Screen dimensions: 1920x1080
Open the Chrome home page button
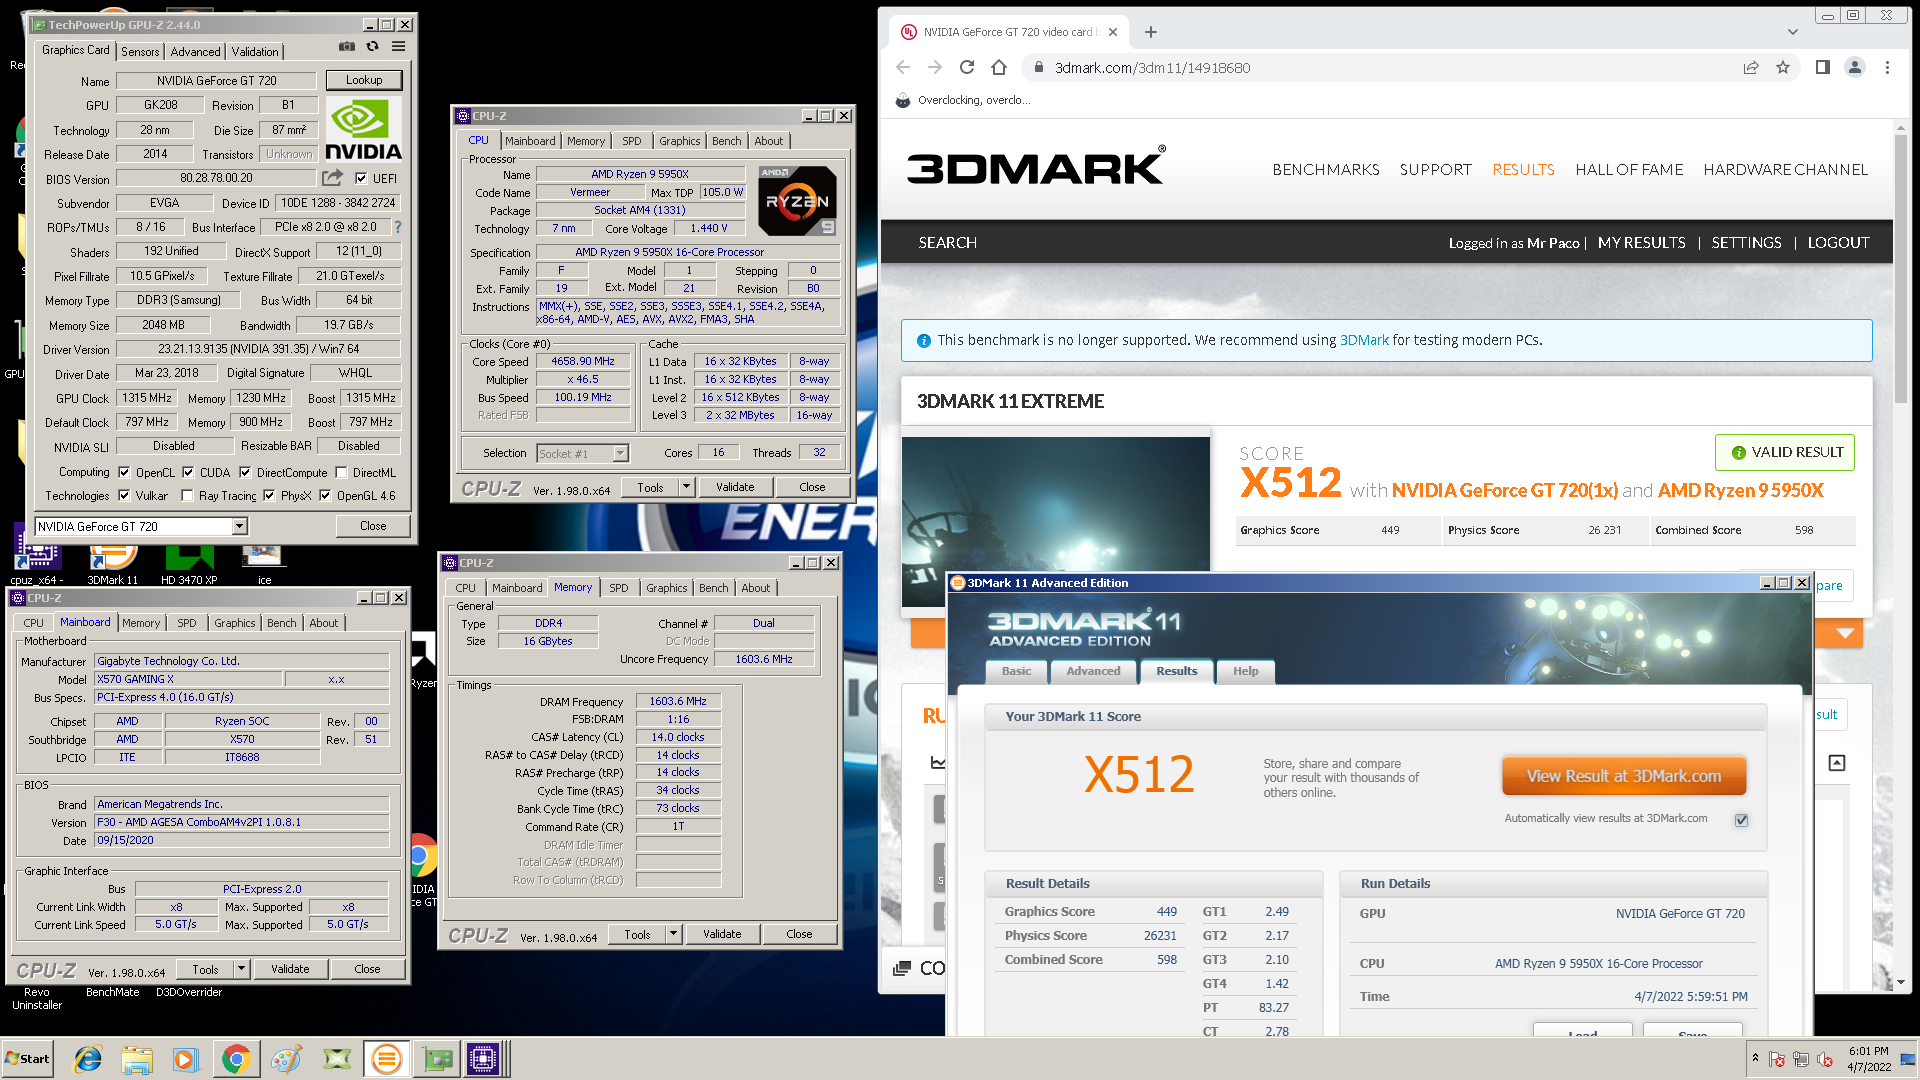tap(999, 67)
